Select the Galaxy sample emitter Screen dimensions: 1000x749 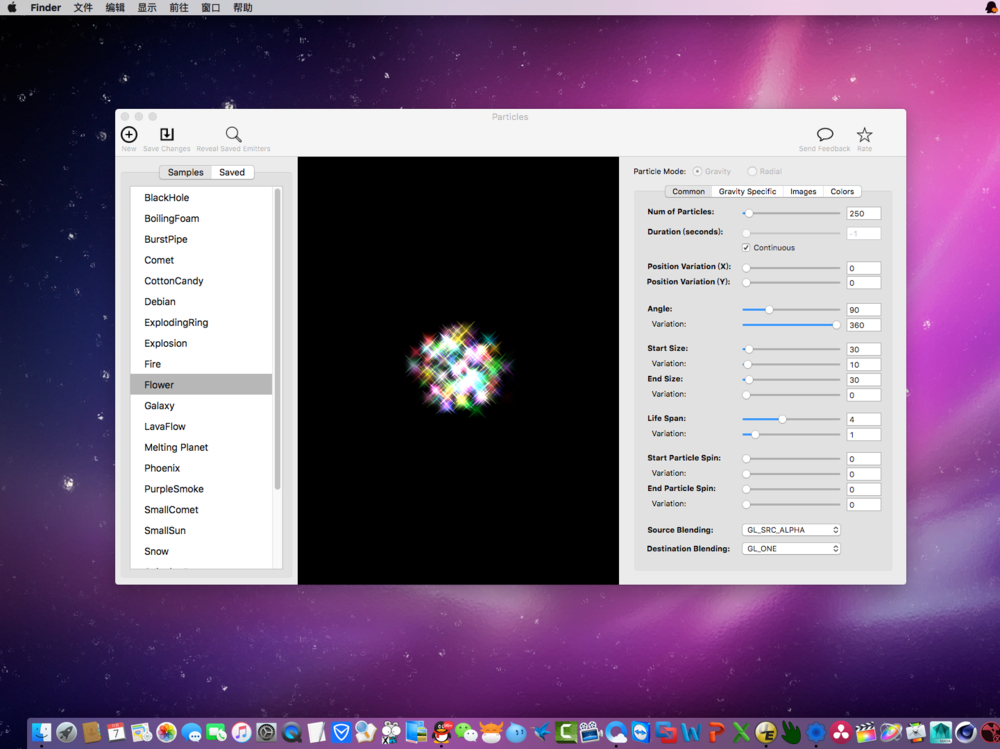click(159, 406)
